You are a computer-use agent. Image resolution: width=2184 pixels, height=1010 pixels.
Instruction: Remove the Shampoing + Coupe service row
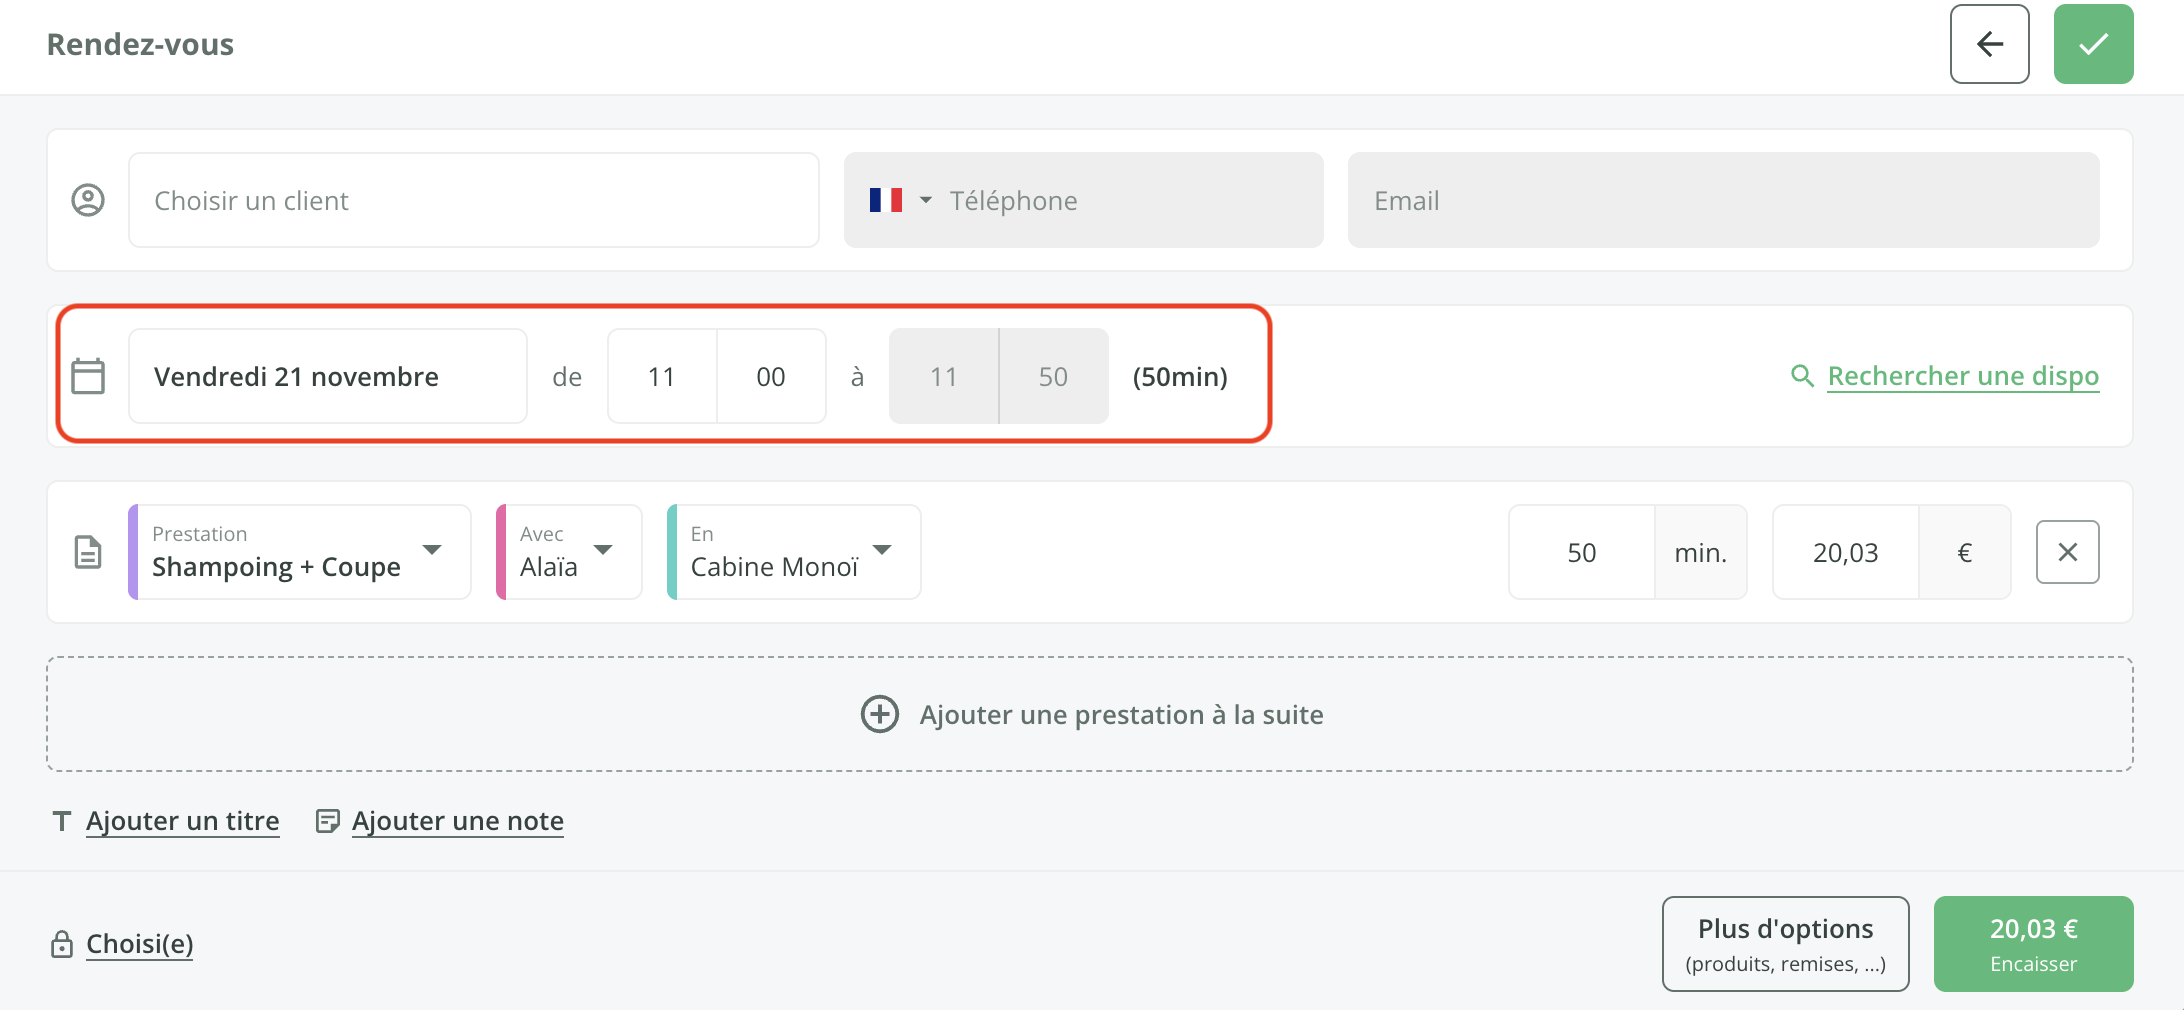[x=2067, y=552]
